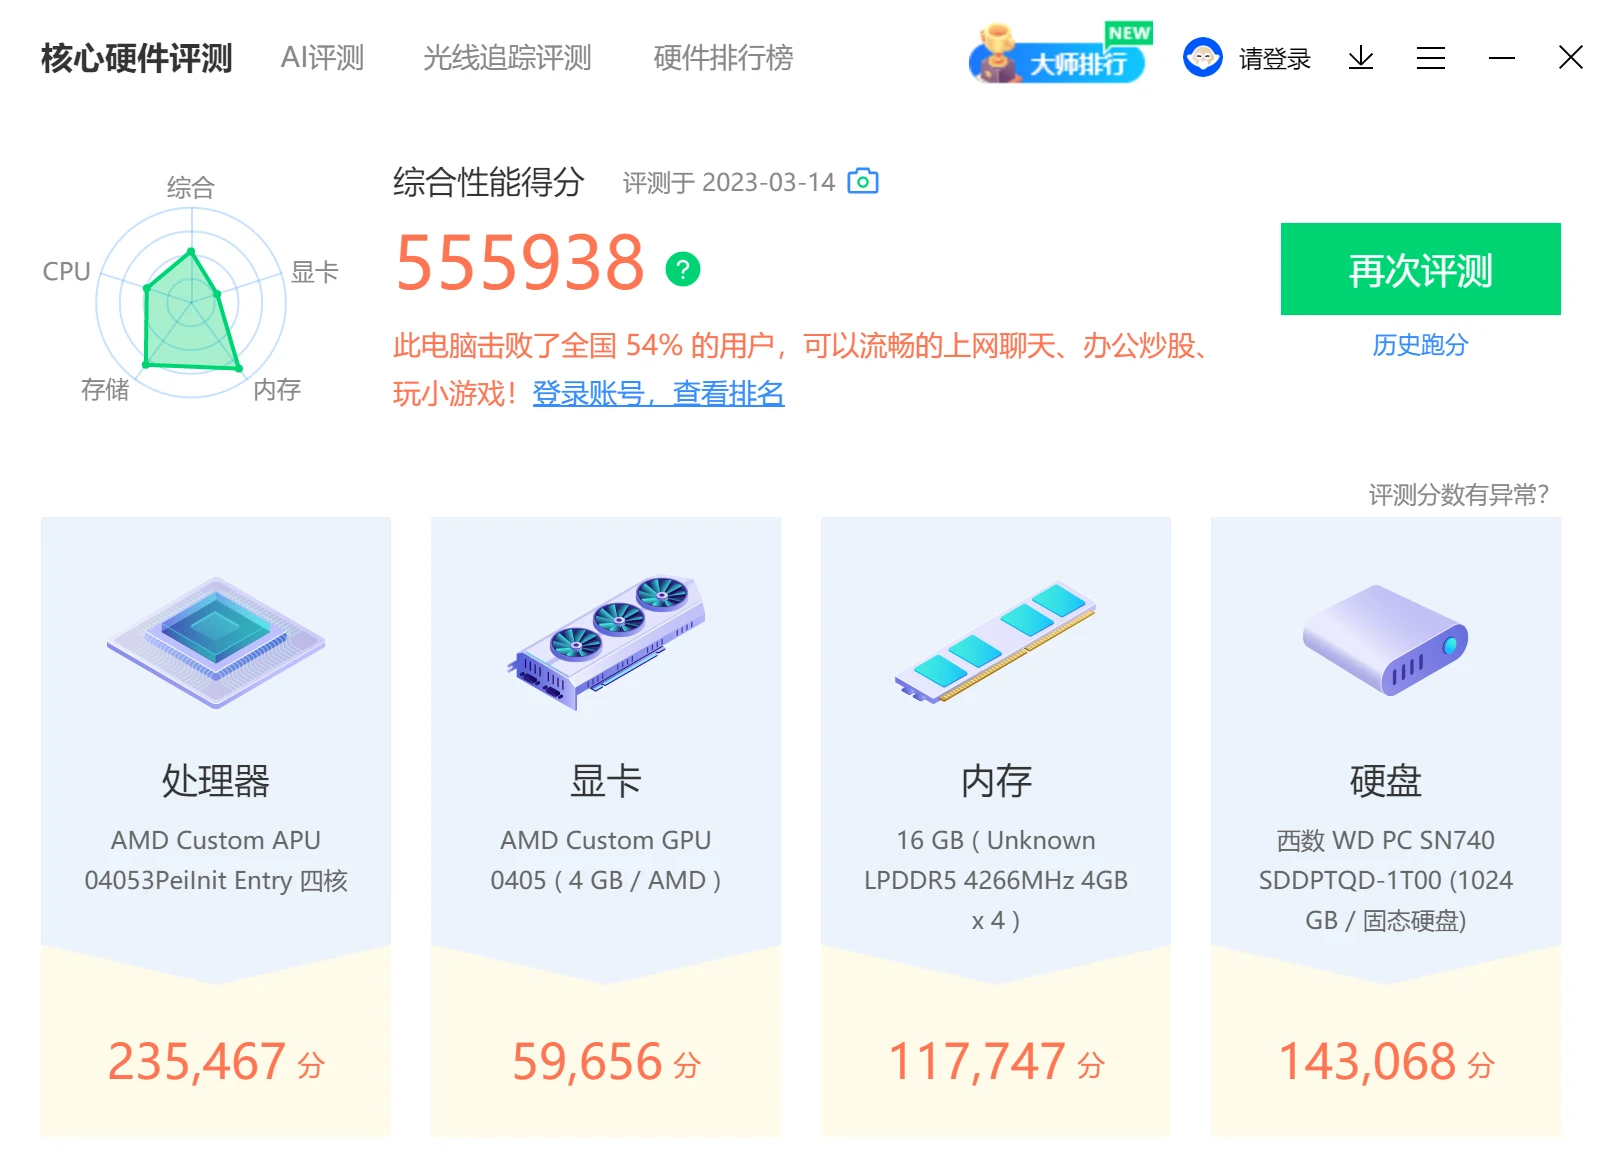Switch to the 光线追踪评测 tab
The width and height of the screenshot is (1603, 1152).
tap(507, 58)
